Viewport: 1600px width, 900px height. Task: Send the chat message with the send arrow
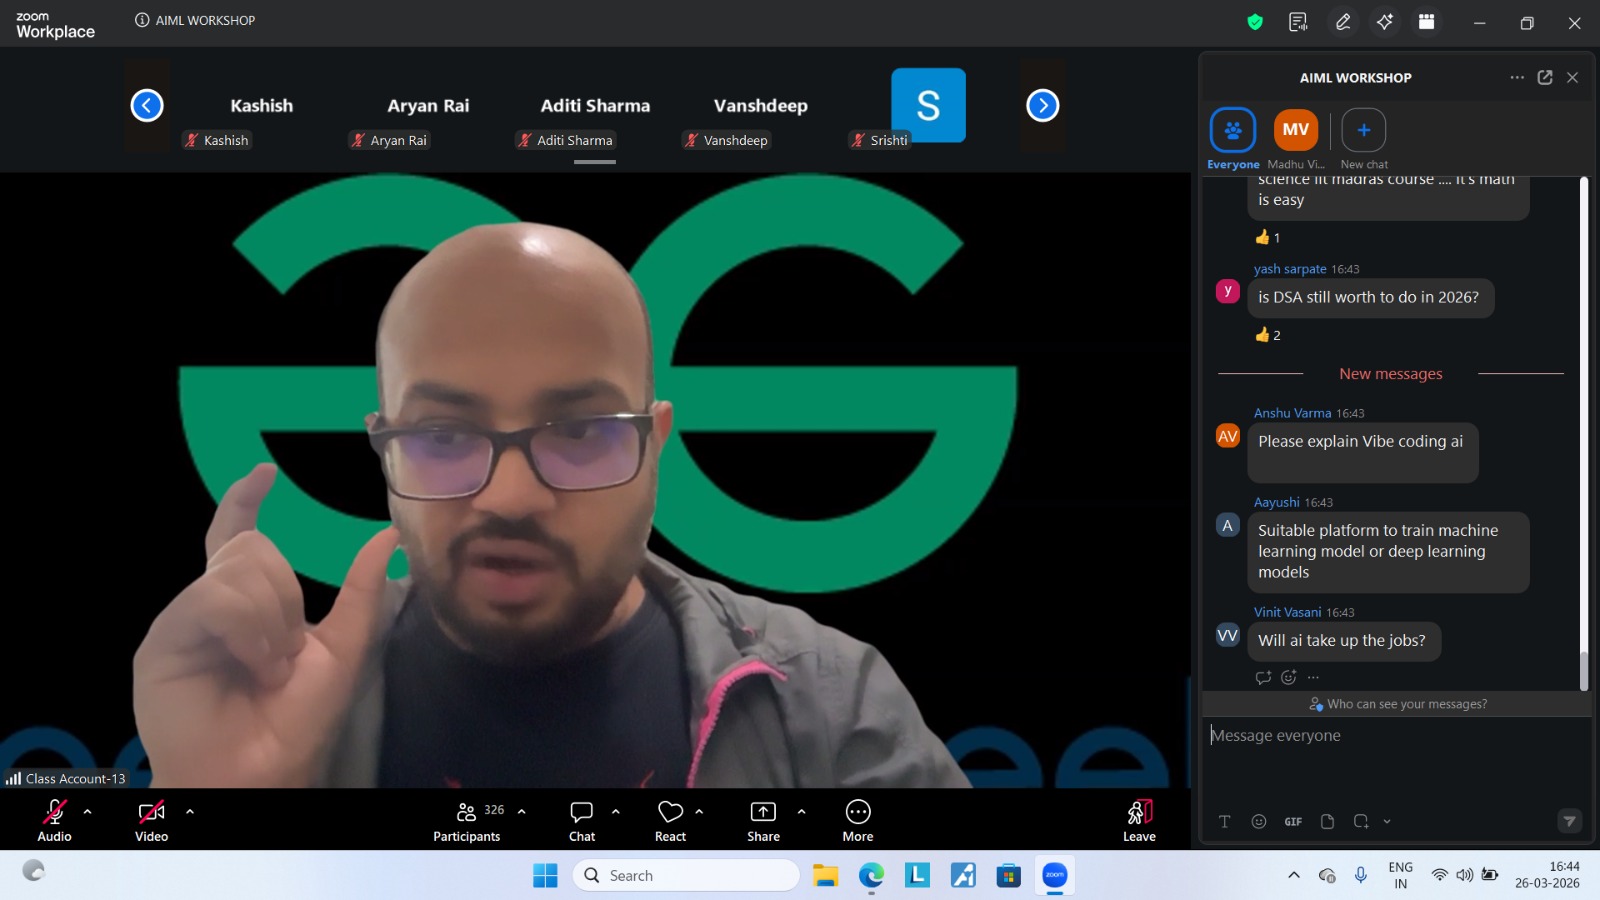[x=1569, y=821]
